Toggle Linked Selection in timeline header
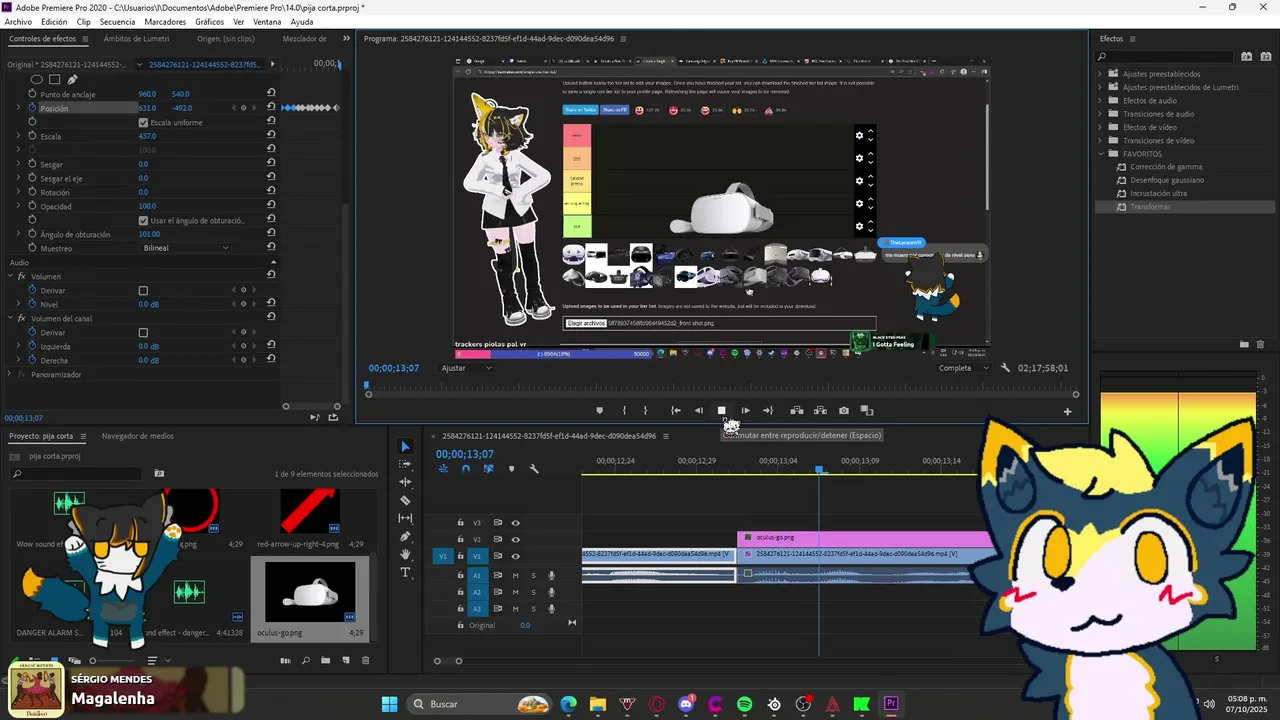1280x720 pixels. click(488, 469)
